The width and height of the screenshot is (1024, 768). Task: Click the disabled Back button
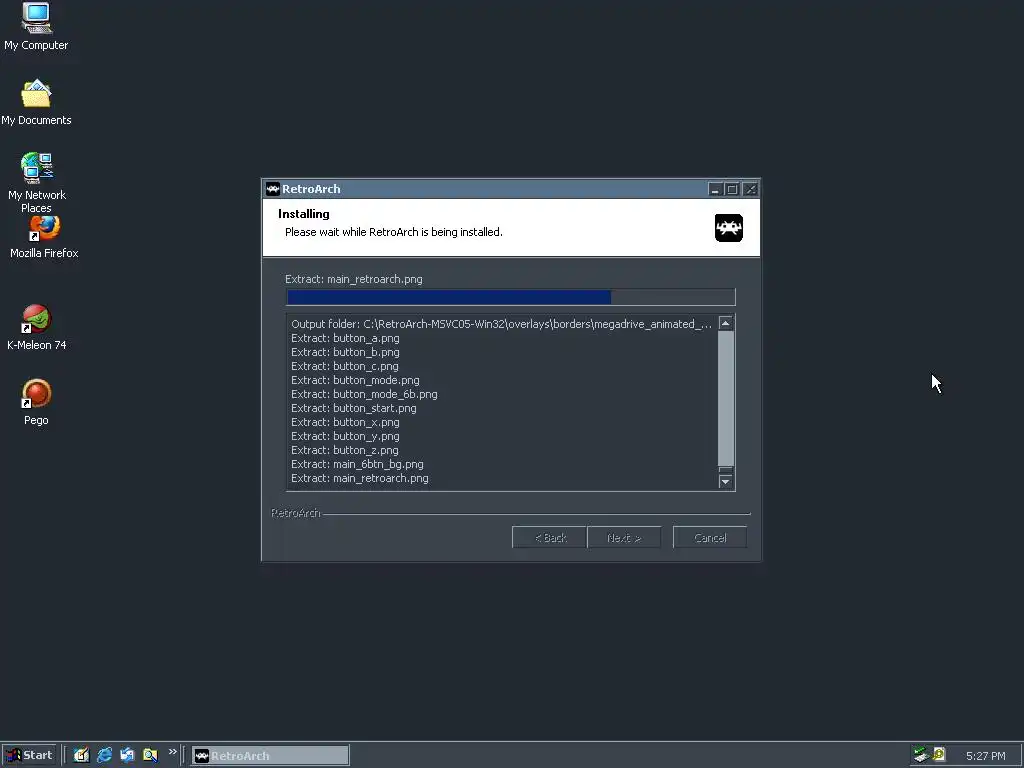(x=549, y=537)
